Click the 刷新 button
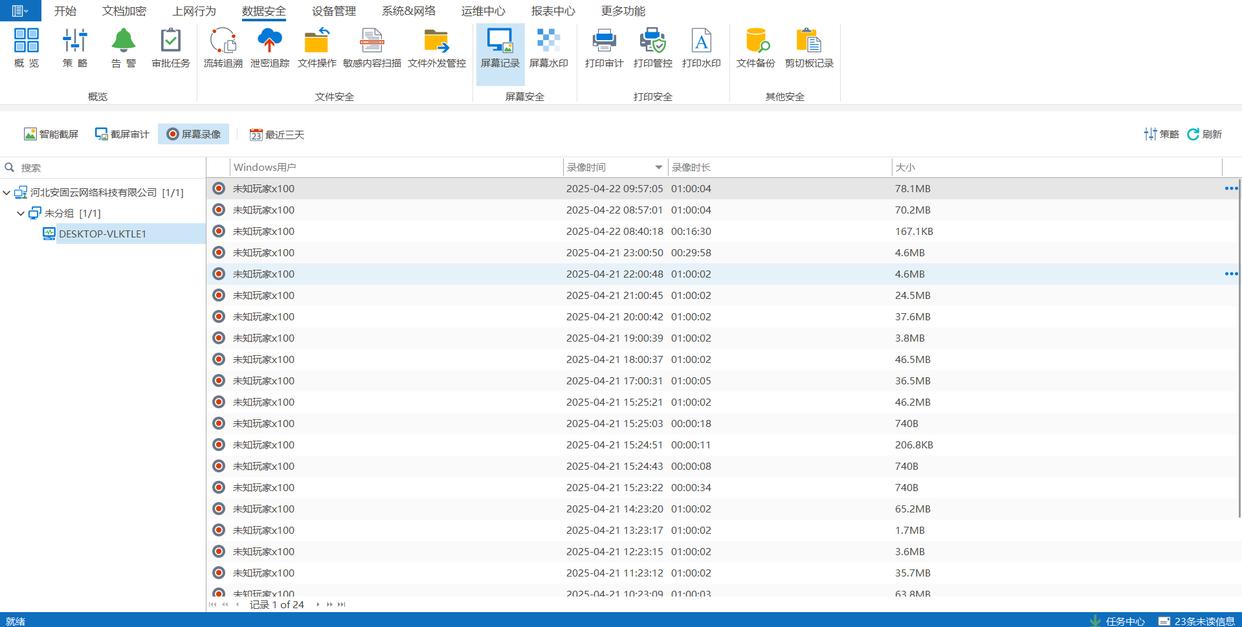Screen dimensions: 1242x627 point(1205,134)
